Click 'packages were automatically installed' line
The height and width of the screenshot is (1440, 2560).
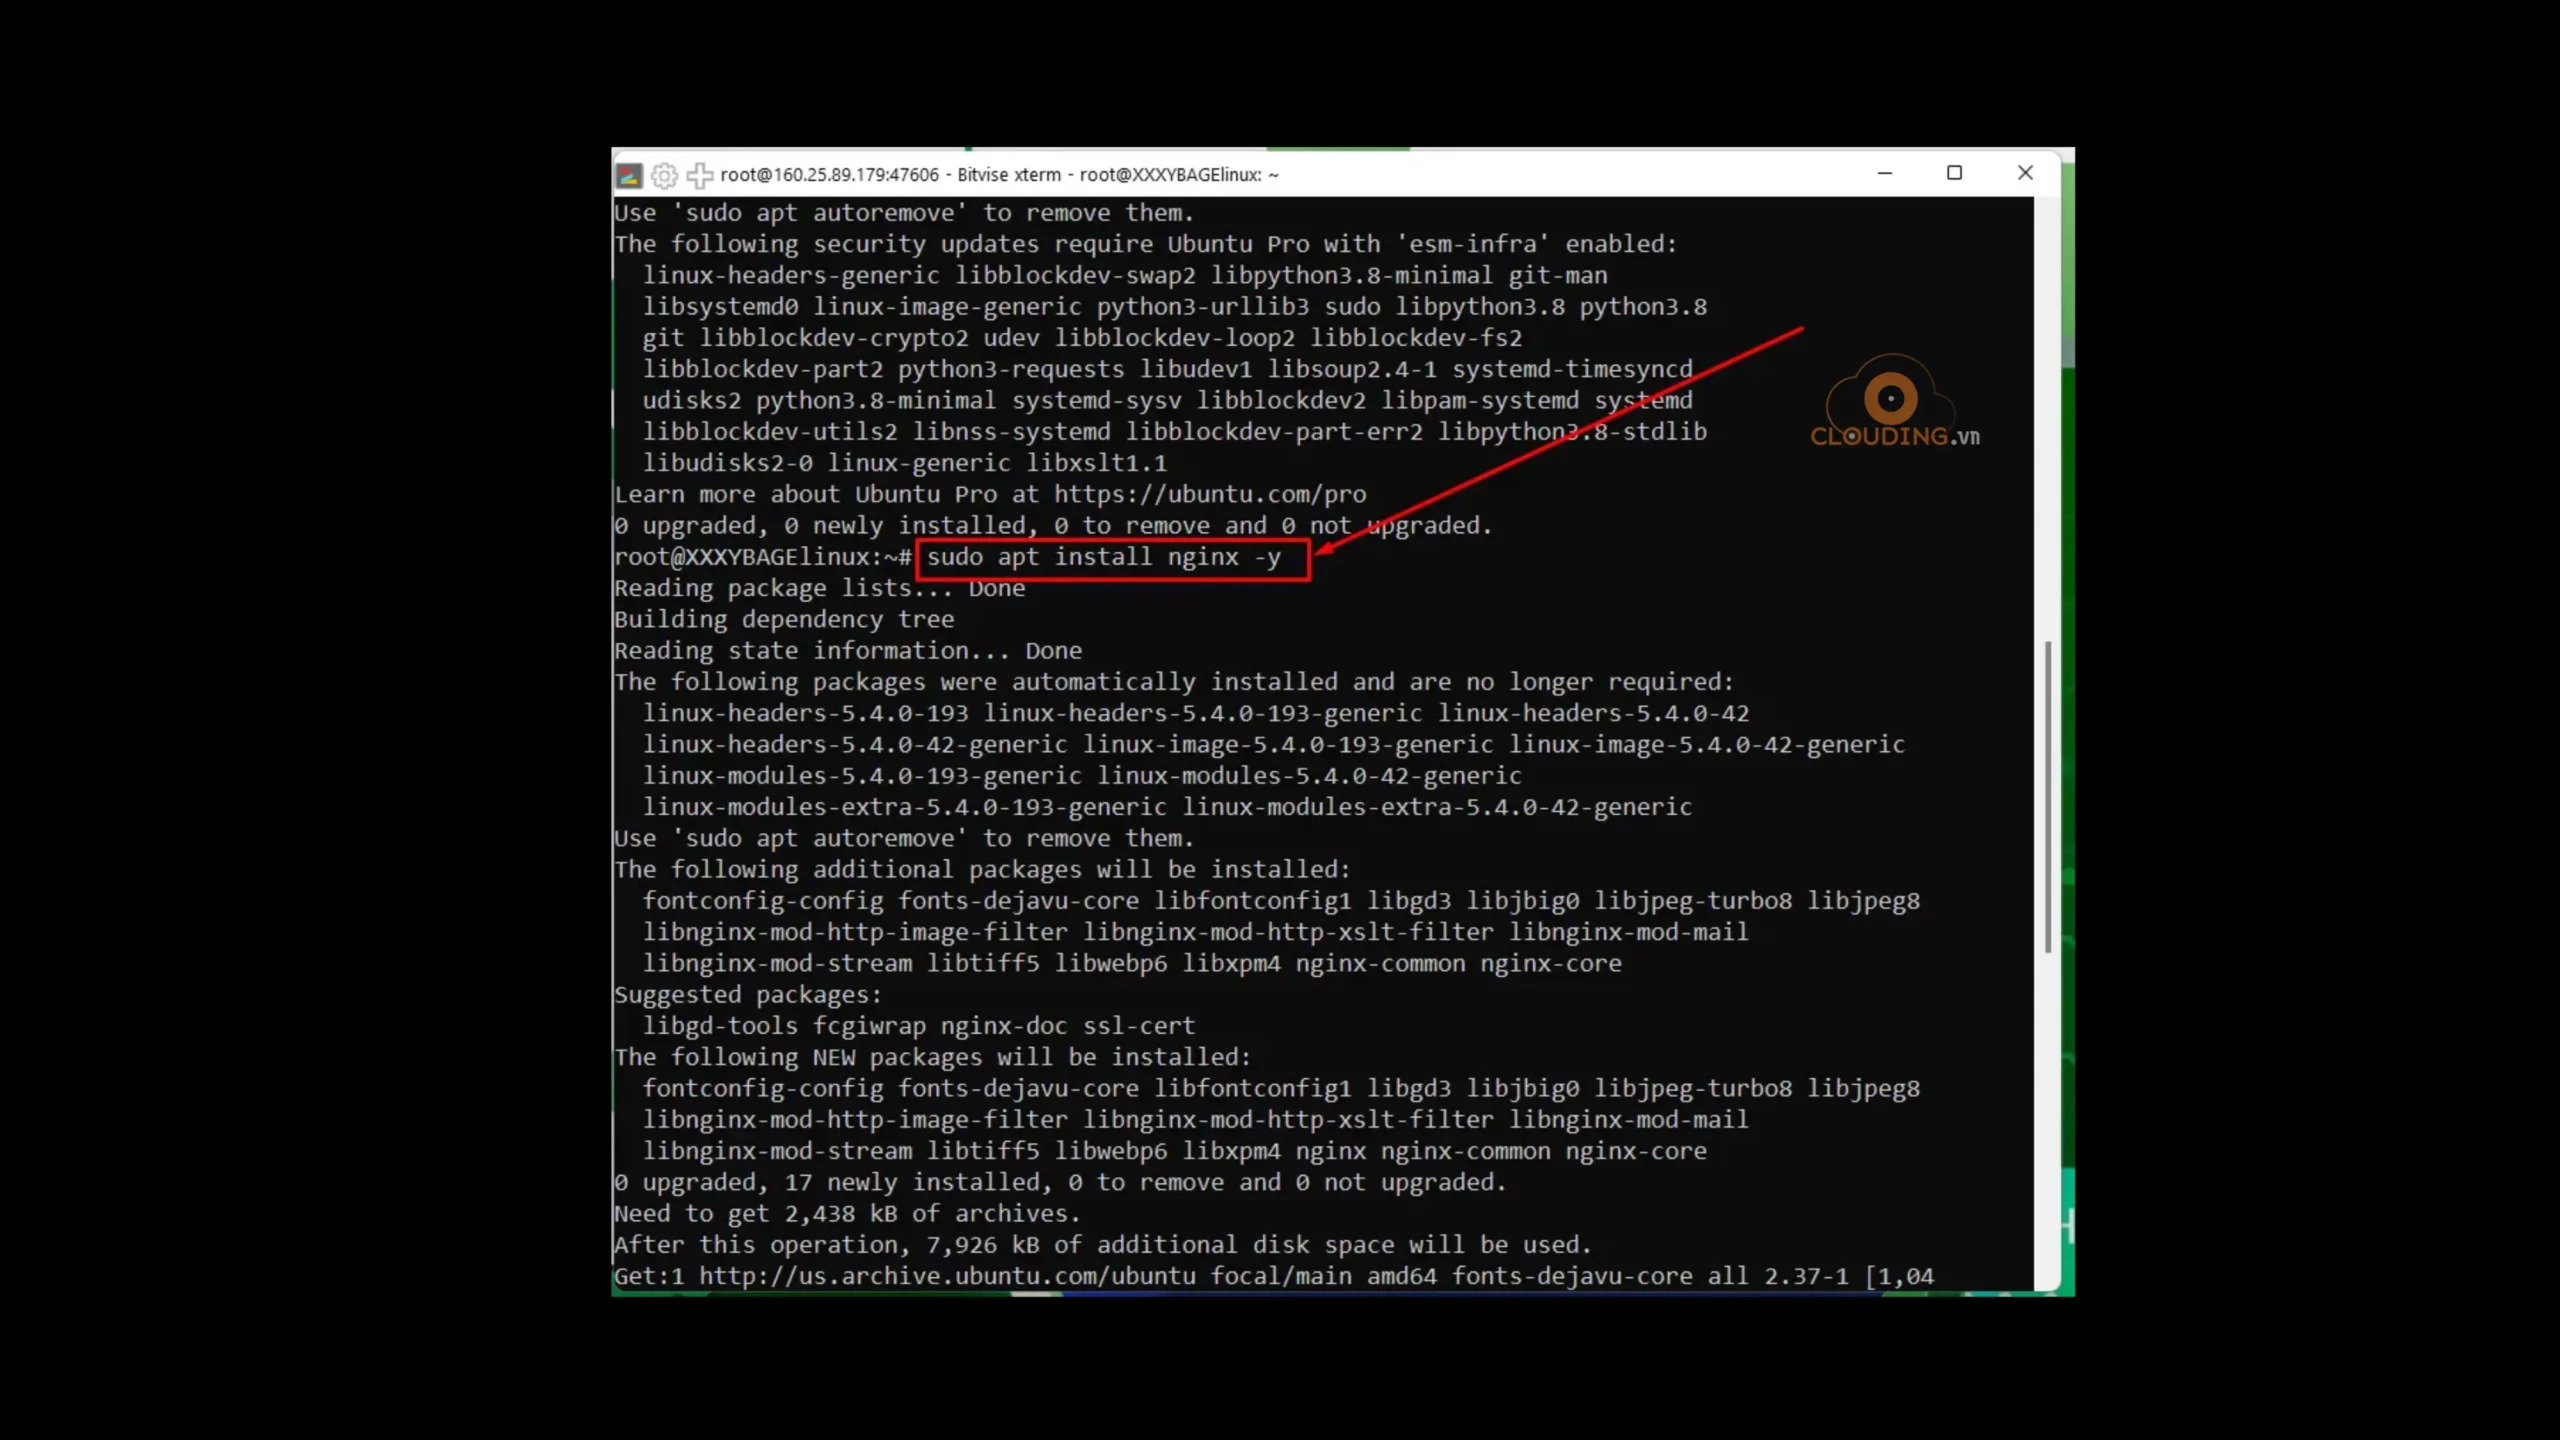pos(1174,683)
